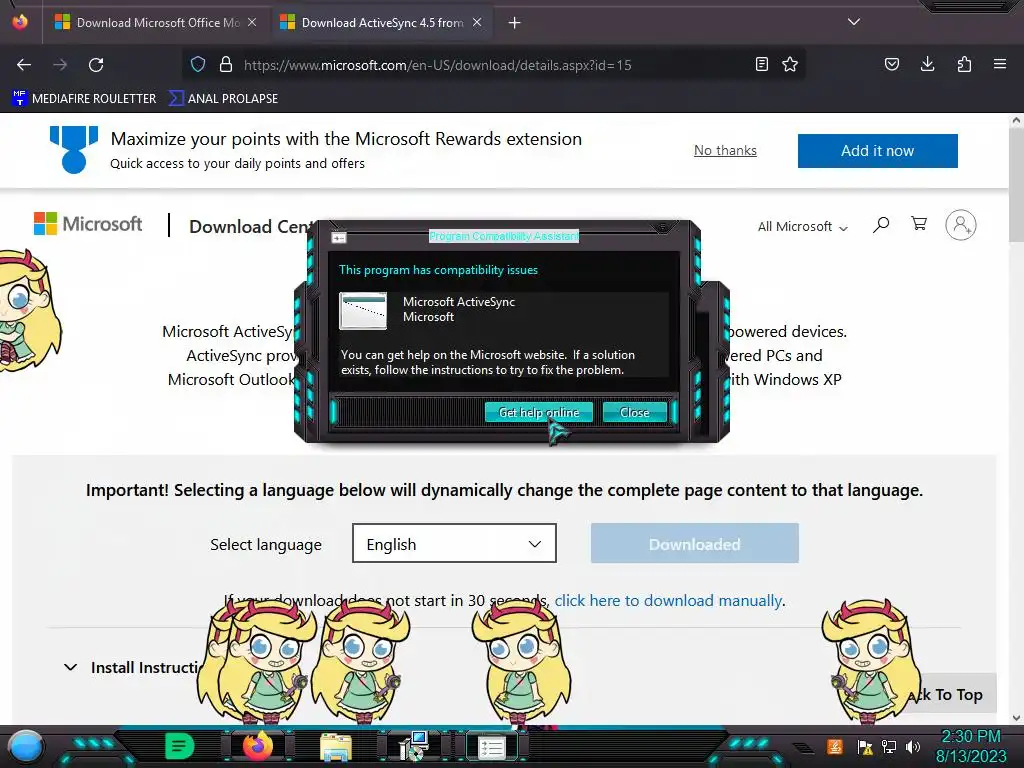Screen dimensions: 1024x768
Task: Open the installer setup taskbar icon
Action: coord(414,746)
